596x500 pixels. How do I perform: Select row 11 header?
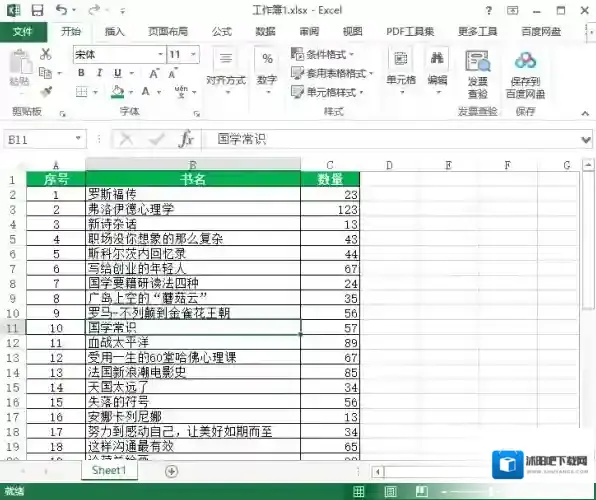(13, 328)
